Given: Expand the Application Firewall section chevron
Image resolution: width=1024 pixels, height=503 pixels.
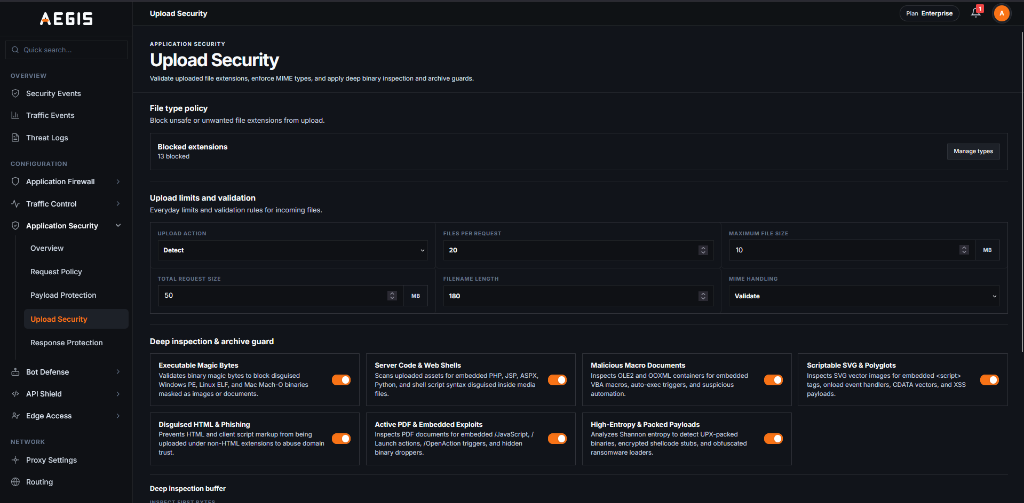Looking at the screenshot, I should click(x=118, y=182).
